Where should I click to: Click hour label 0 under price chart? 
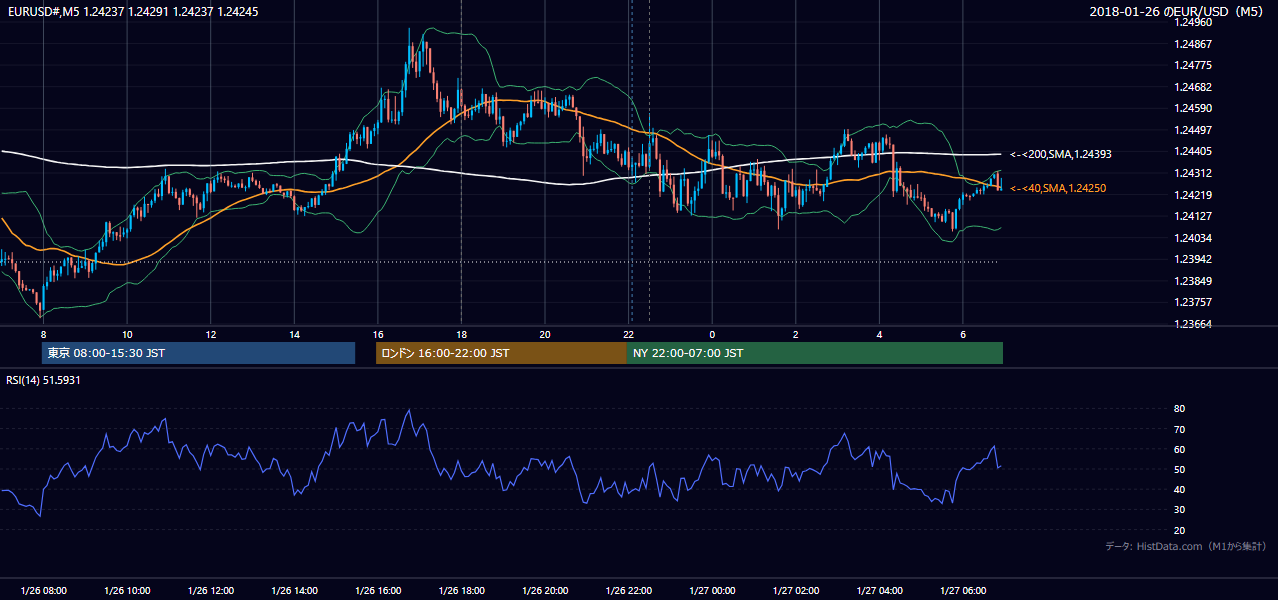pos(712,334)
